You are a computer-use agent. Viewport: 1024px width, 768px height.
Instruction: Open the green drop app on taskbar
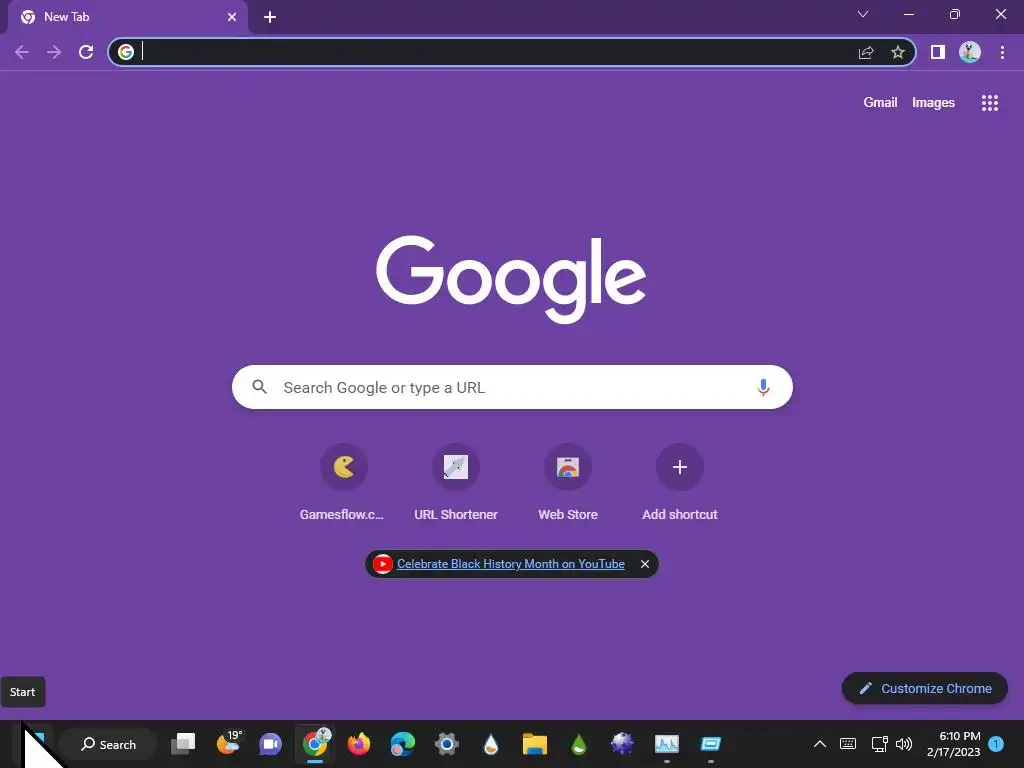click(x=579, y=744)
